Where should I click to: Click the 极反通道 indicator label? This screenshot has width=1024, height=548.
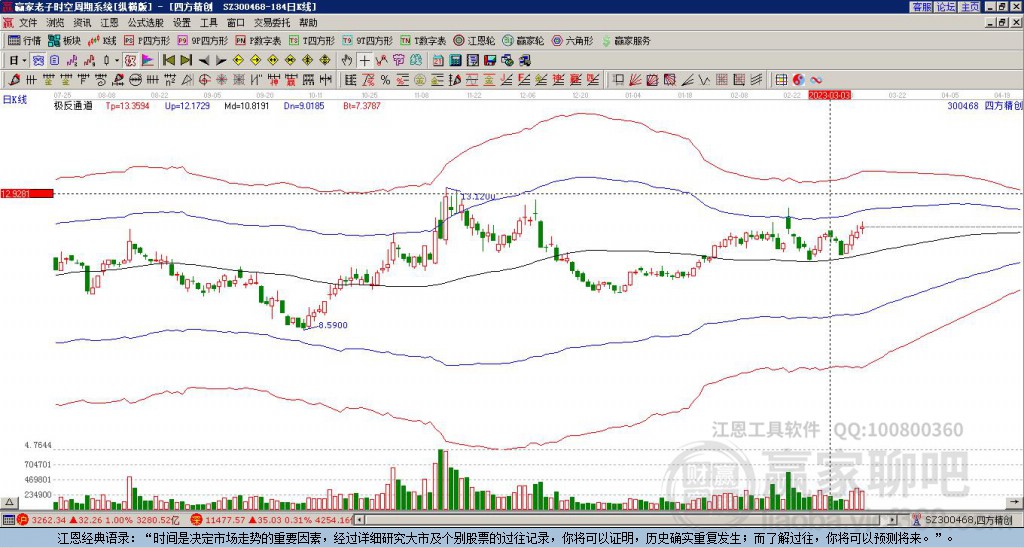coord(73,105)
